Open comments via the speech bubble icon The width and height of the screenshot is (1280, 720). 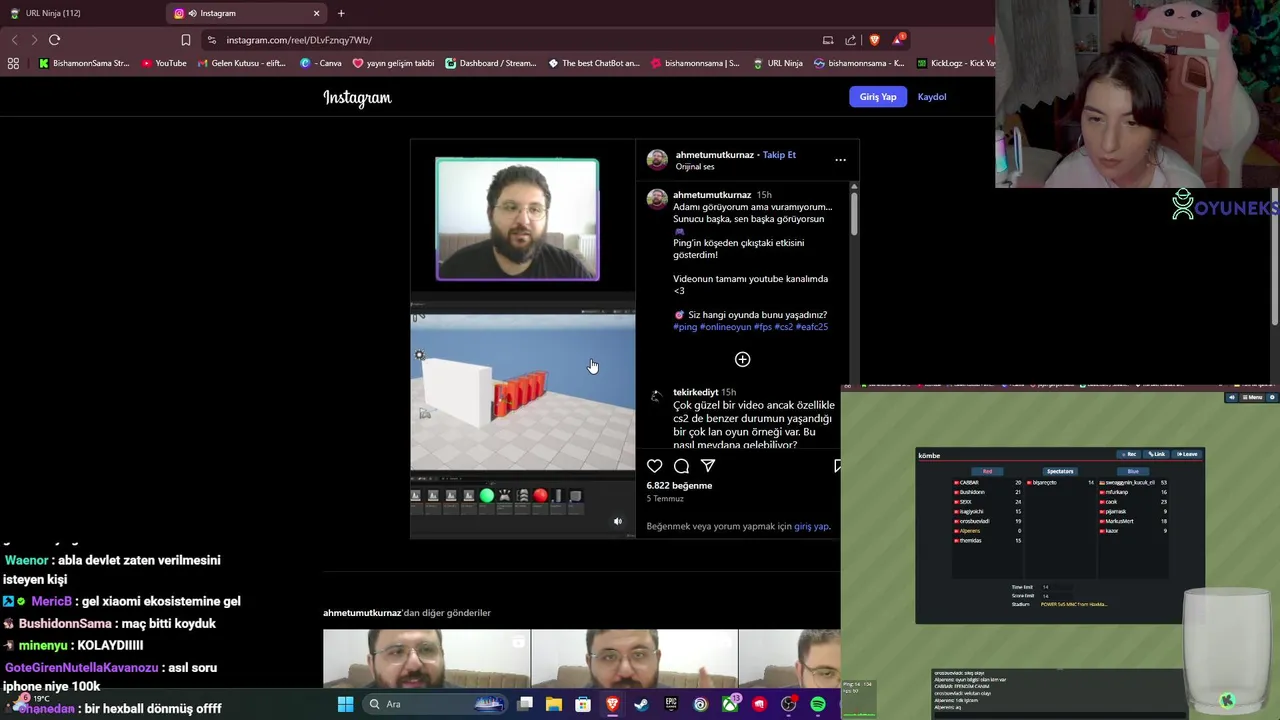click(x=681, y=466)
